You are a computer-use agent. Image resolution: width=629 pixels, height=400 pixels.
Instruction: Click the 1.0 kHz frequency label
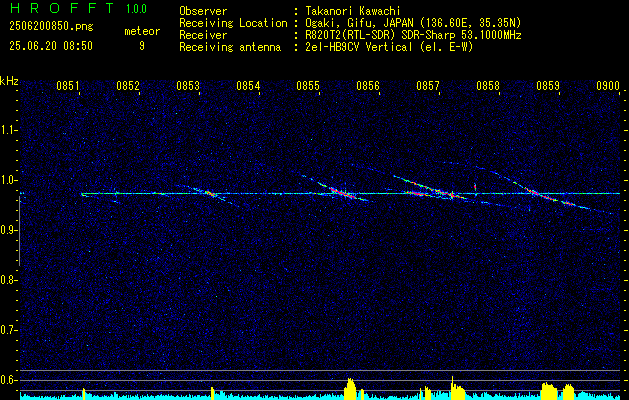coord(8,180)
